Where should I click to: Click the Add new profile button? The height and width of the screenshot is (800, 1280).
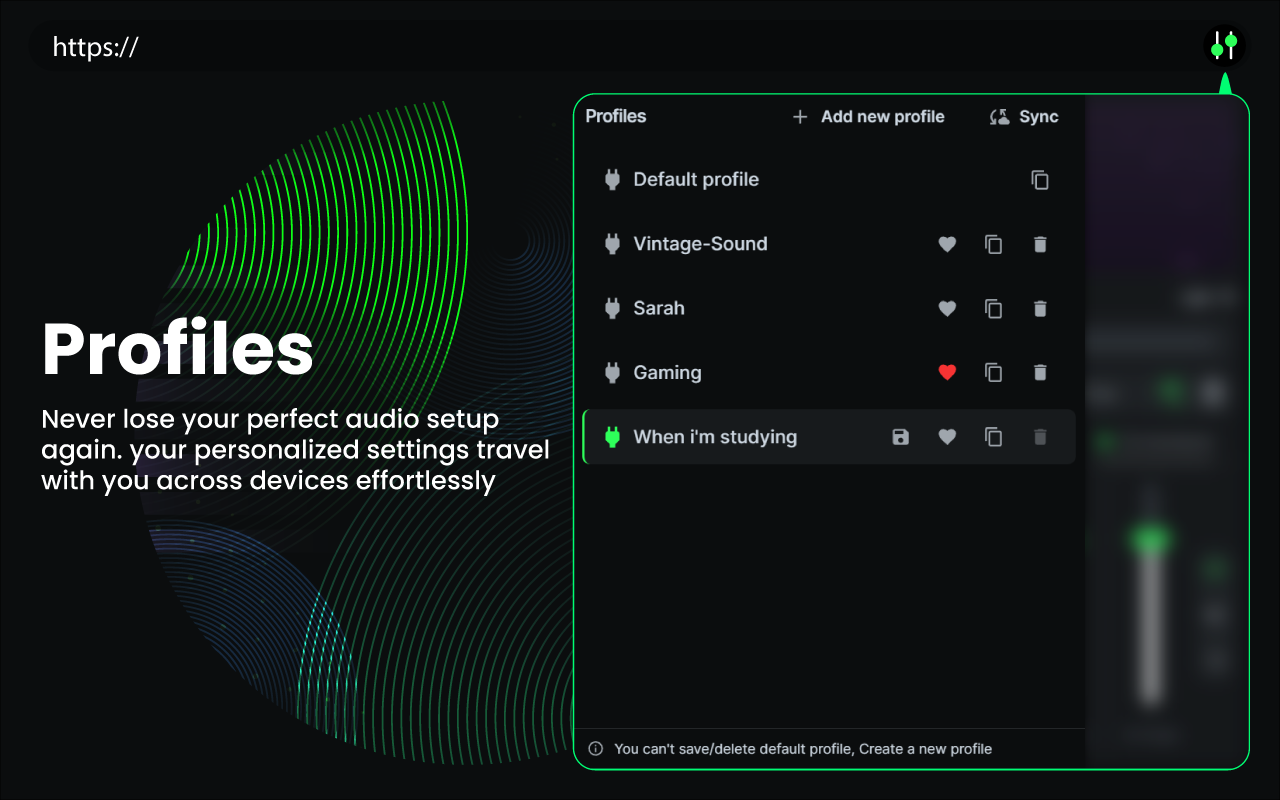coord(868,117)
